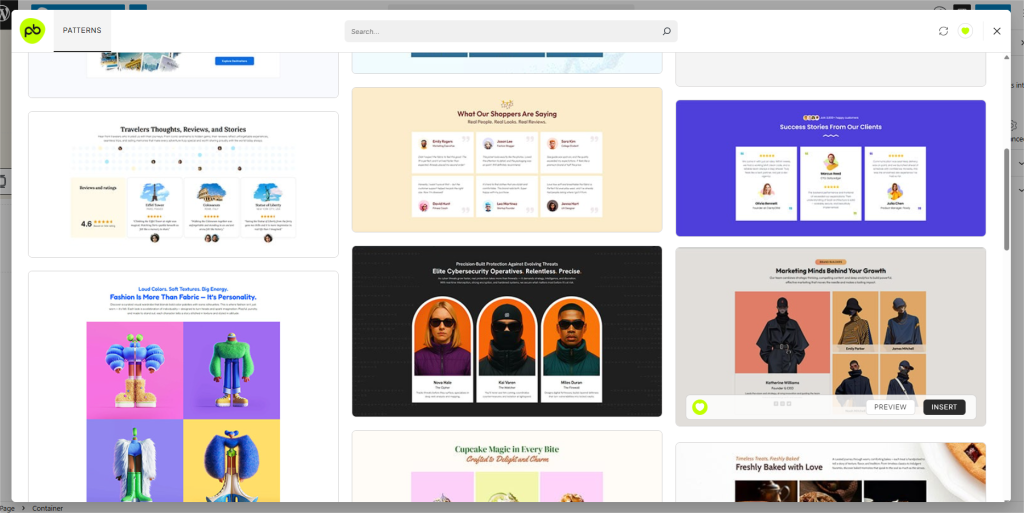Viewport: 1024px width, 513px height.
Task: Pick the Cupcake Magic in Every Bite pattern
Action: (506, 466)
